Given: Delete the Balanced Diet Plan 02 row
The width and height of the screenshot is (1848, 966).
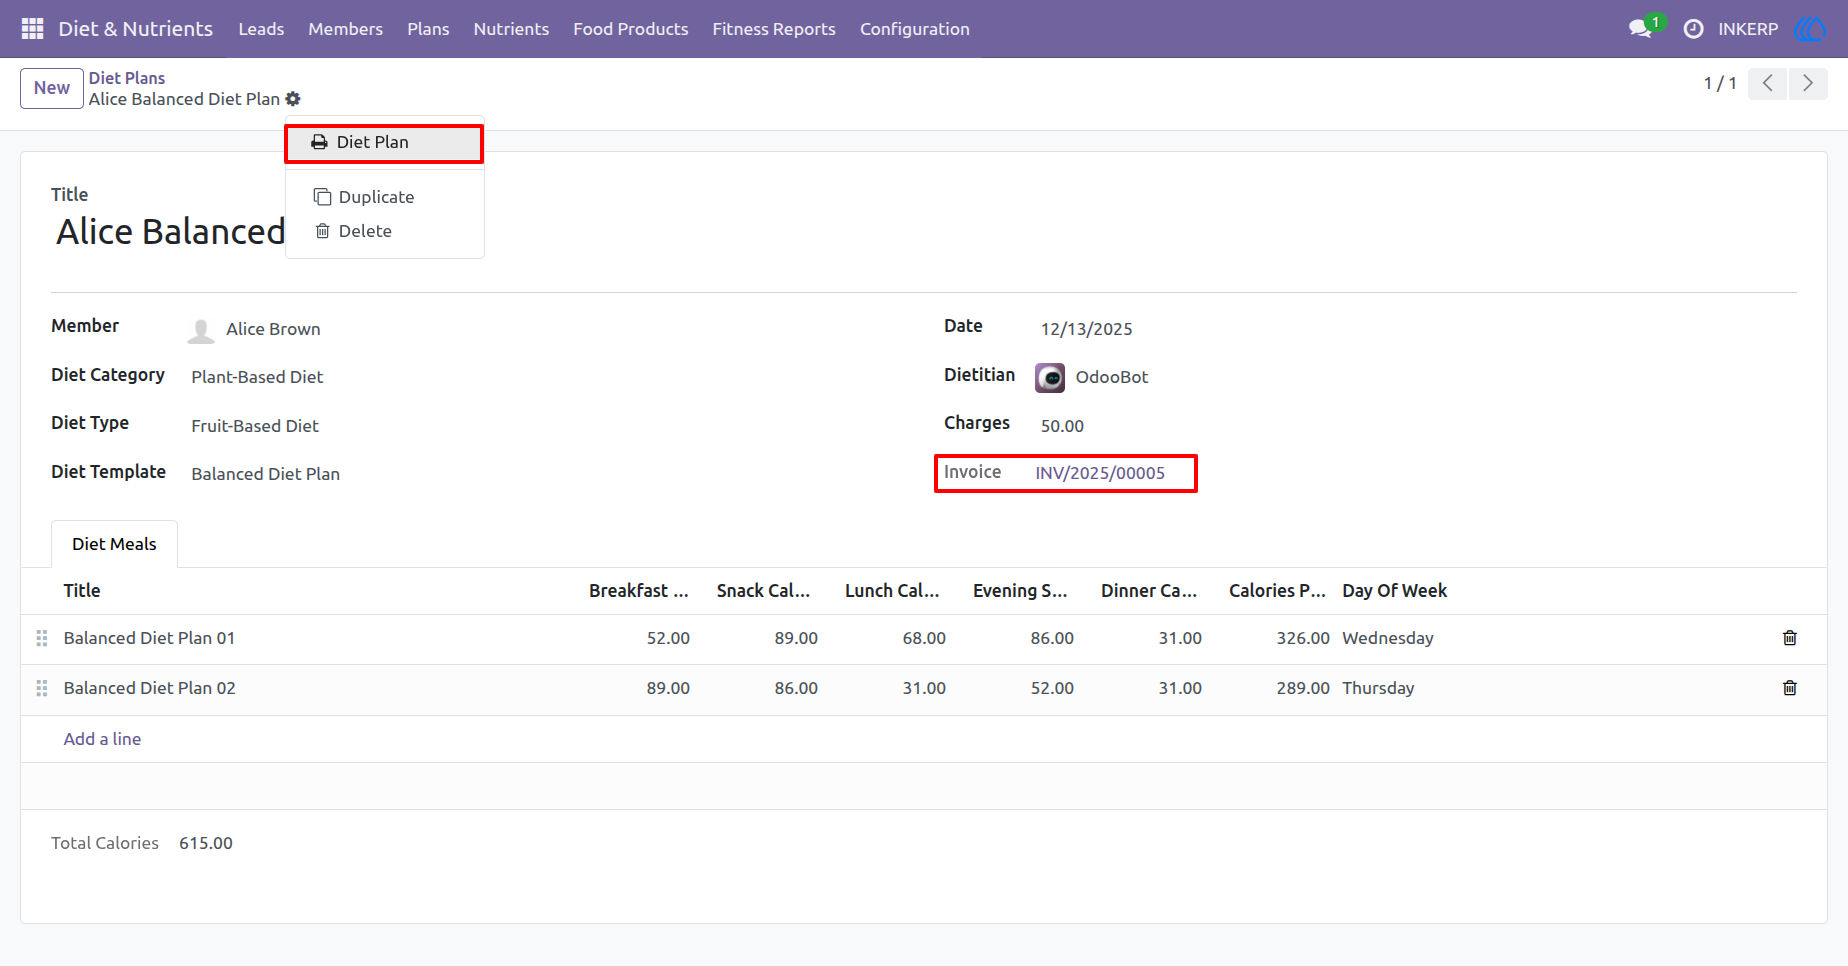Looking at the screenshot, I should click(x=1790, y=688).
